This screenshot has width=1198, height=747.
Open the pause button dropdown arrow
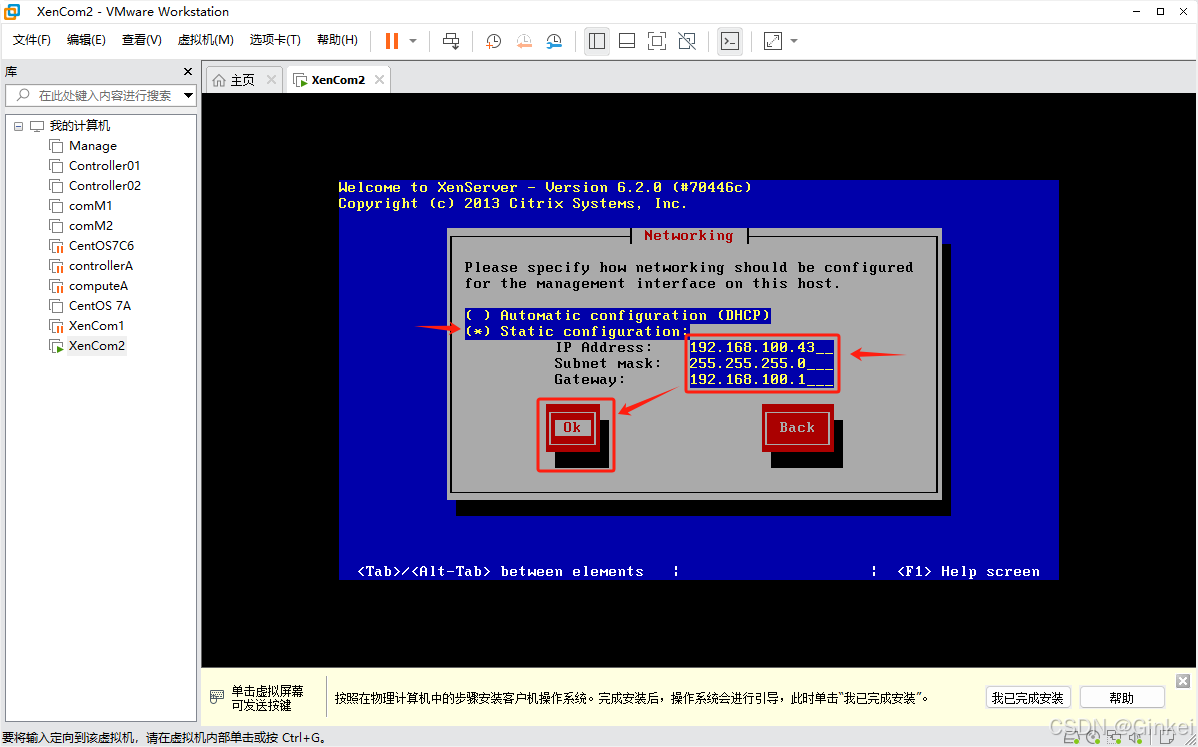(x=413, y=41)
